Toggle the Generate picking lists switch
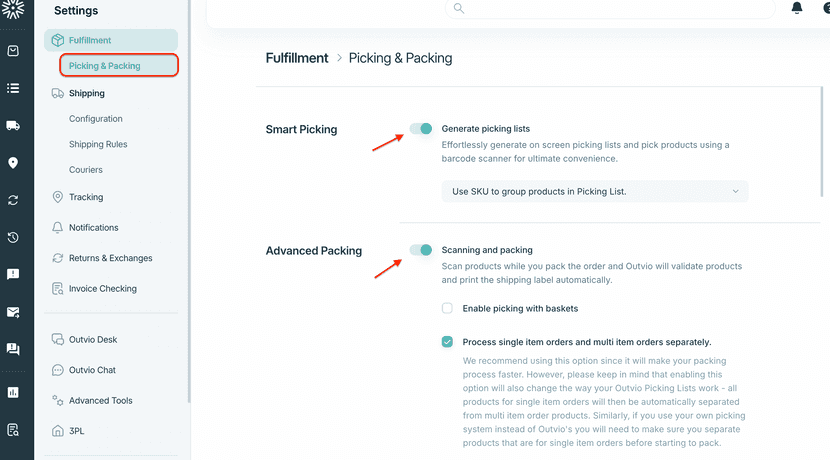 (x=421, y=129)
